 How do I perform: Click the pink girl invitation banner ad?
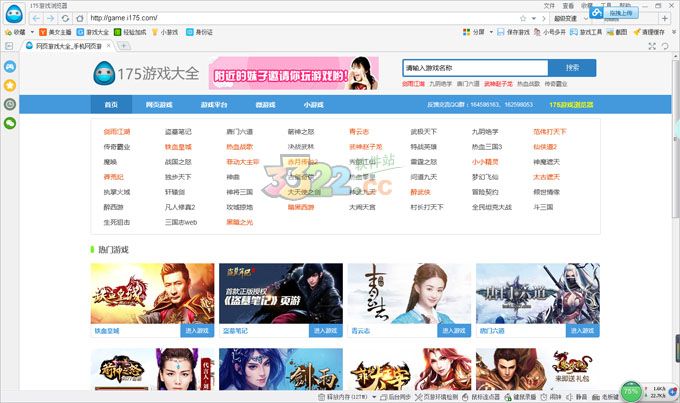(294, 73)
